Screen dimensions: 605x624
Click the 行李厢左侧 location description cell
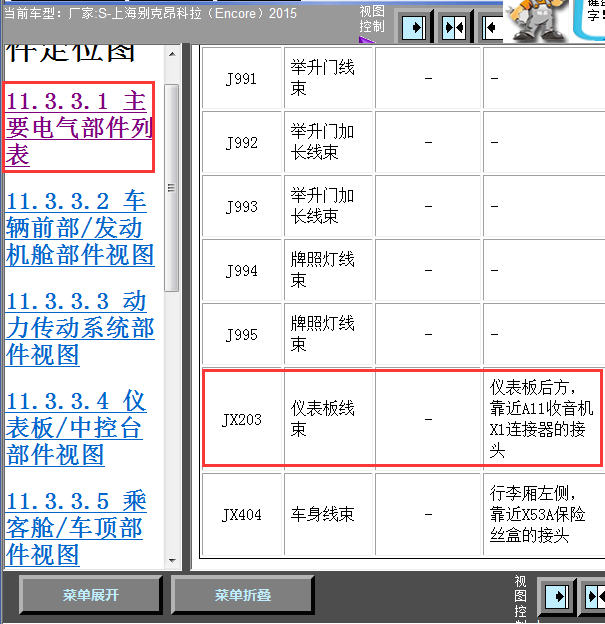pyautogui.click(x=544, y=514)
